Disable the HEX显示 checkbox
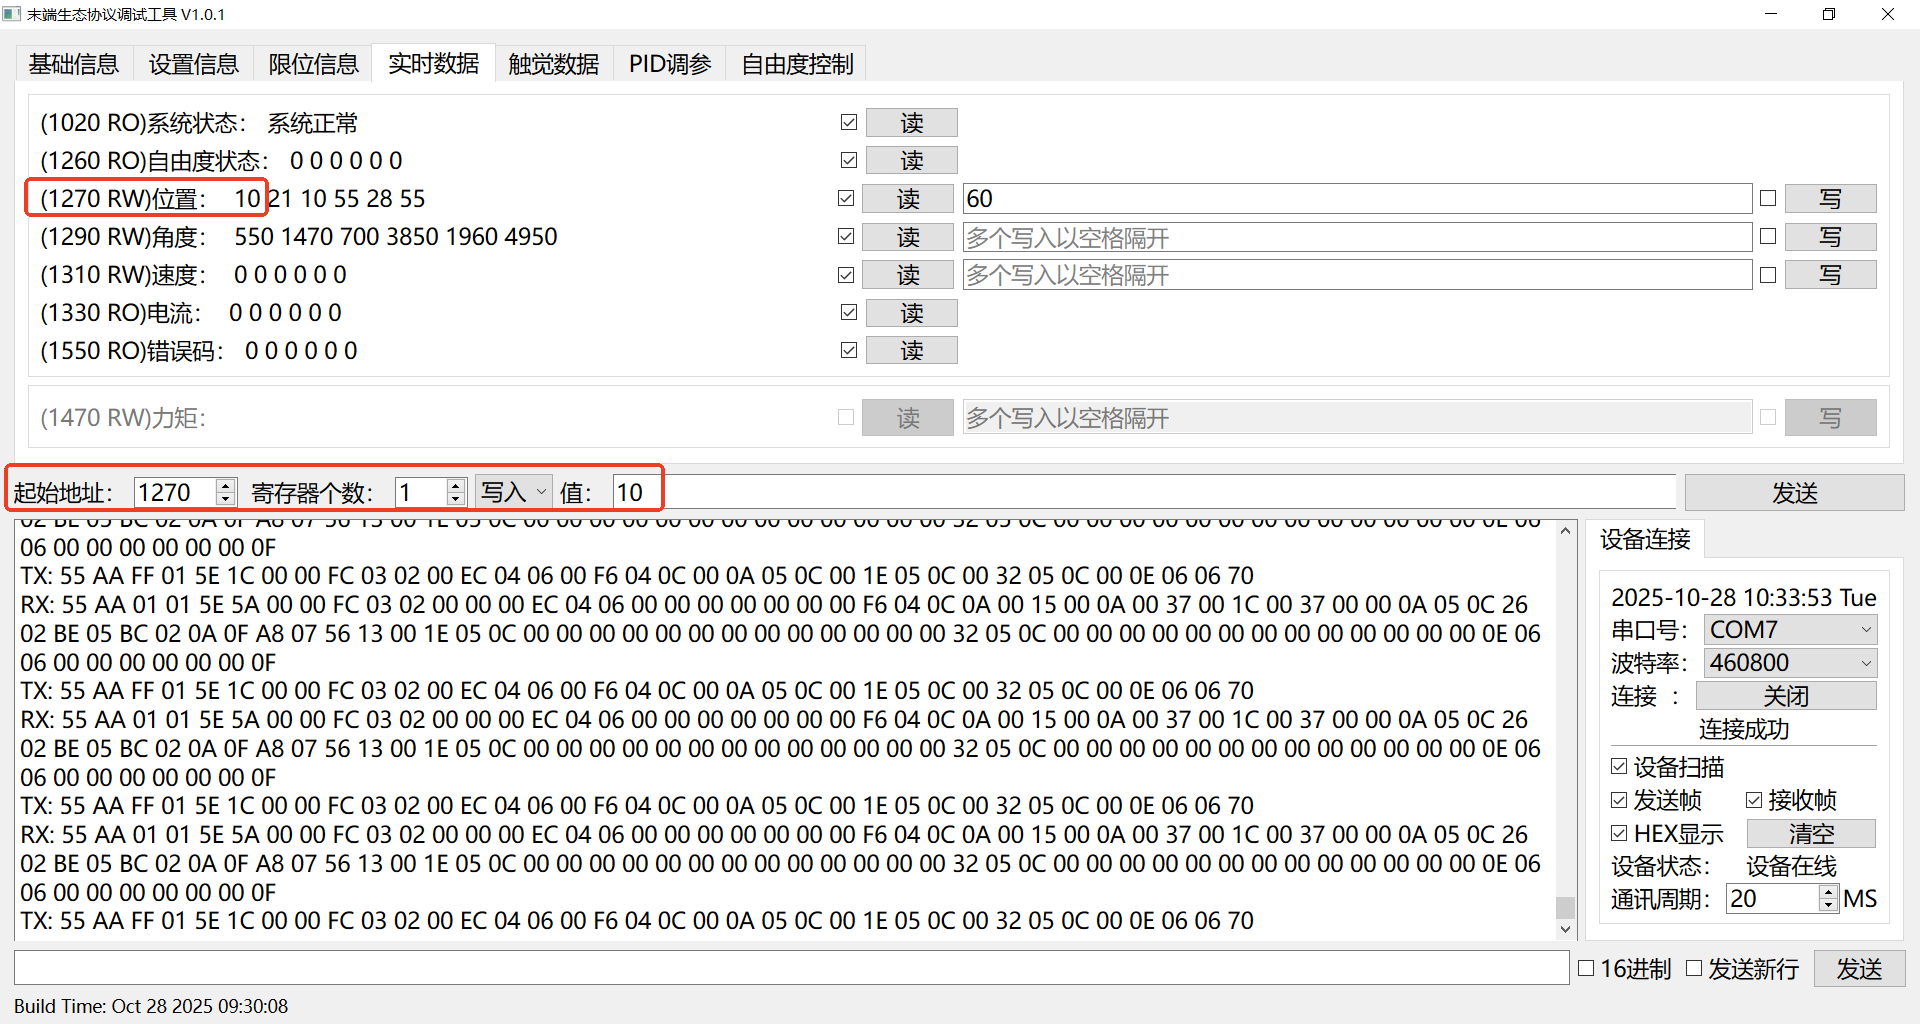Image resolution: width=1920 pixels, height=1024 pixels. pos(1620,833)
